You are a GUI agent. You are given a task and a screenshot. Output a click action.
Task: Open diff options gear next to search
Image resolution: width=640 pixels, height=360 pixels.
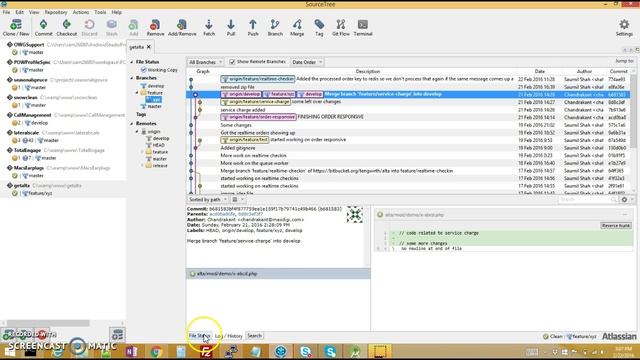(x=624, y=200)
